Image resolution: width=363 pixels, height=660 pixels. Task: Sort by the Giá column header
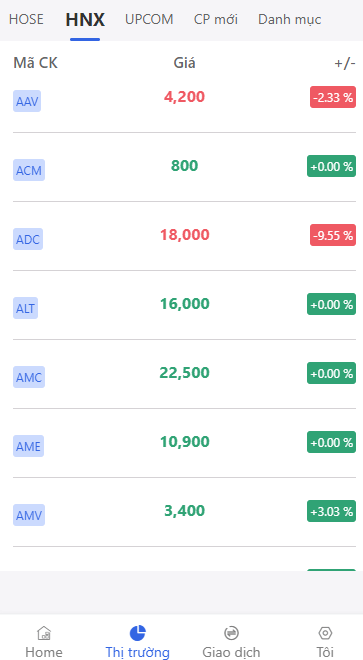(184, 63)
